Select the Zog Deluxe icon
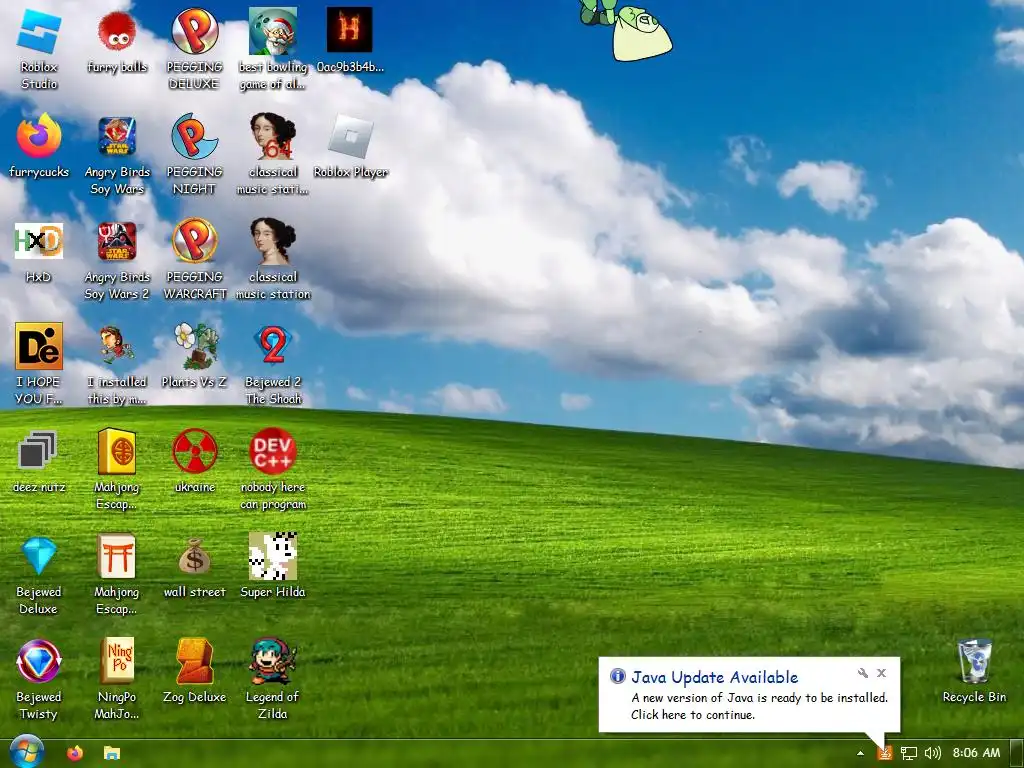This screenshot has width=1024, height=768. pyautogui.click(x=195, y=671)
